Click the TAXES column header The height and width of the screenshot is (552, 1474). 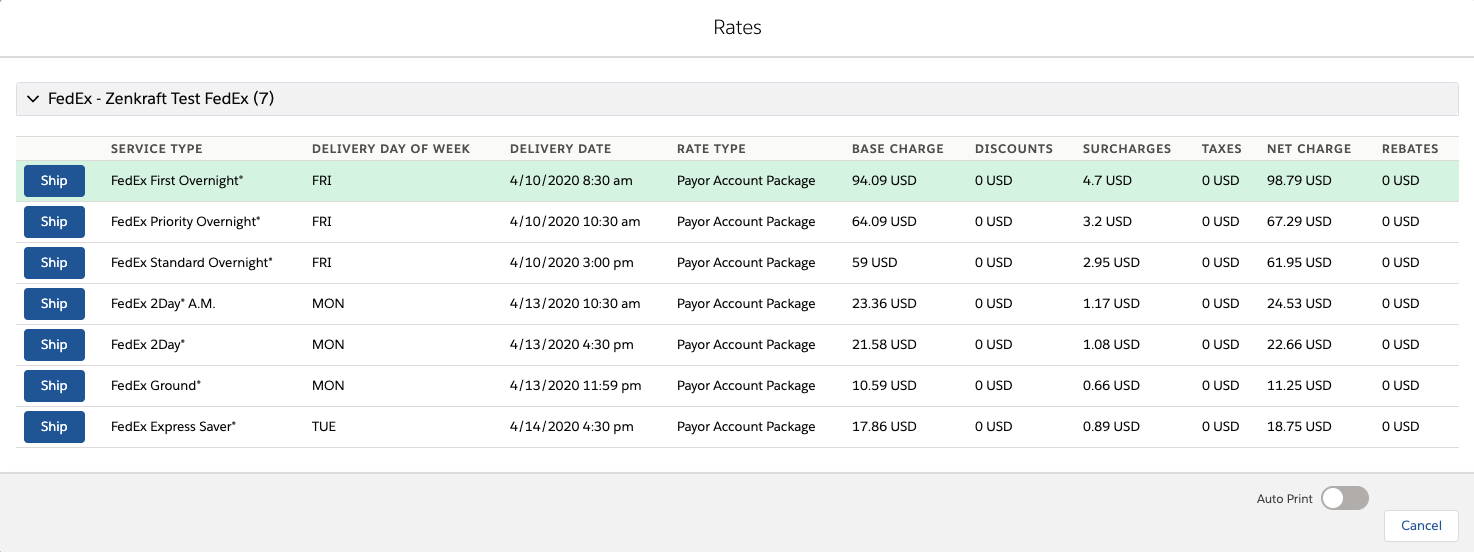(1222, 149)
